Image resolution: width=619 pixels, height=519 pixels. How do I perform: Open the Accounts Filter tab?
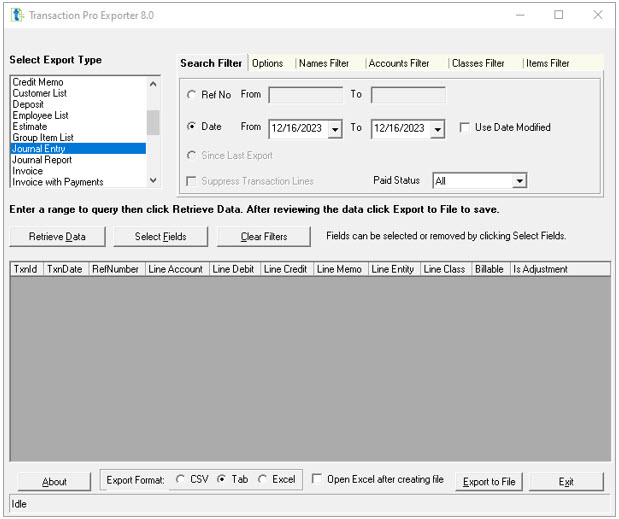click(399, 63)
